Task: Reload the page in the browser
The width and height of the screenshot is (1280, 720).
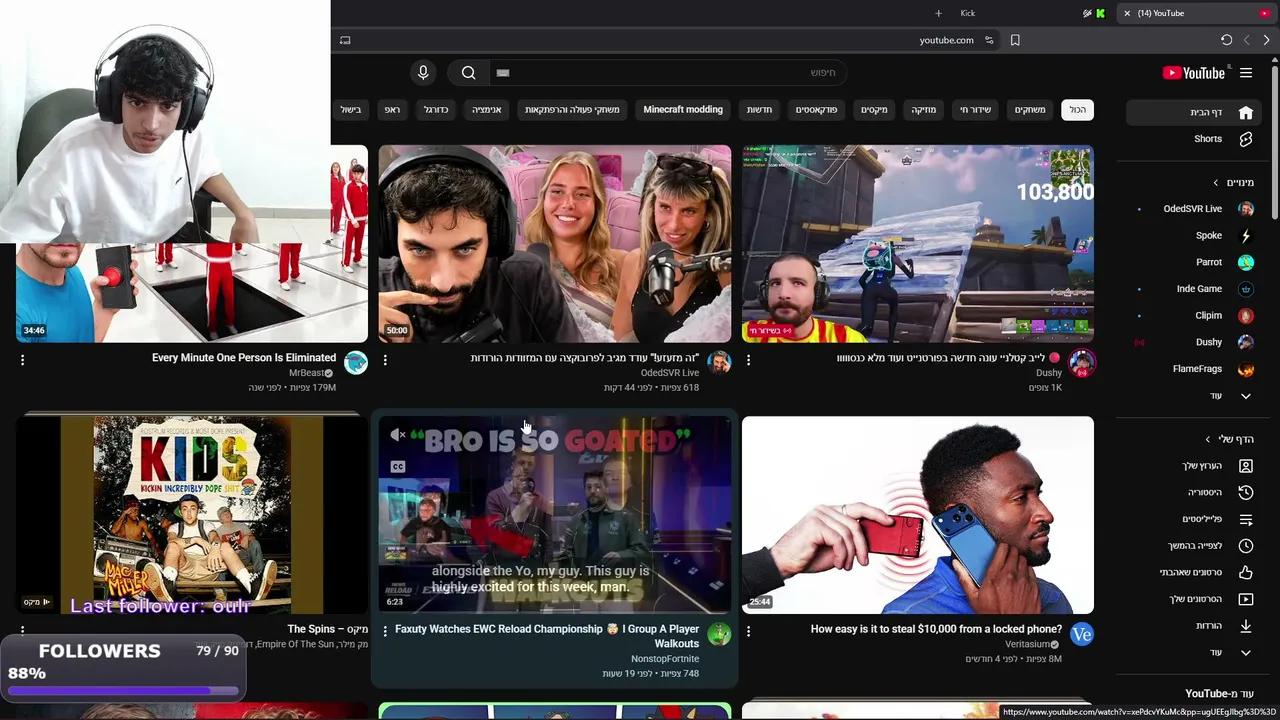Action: [x=1226, y=40]
